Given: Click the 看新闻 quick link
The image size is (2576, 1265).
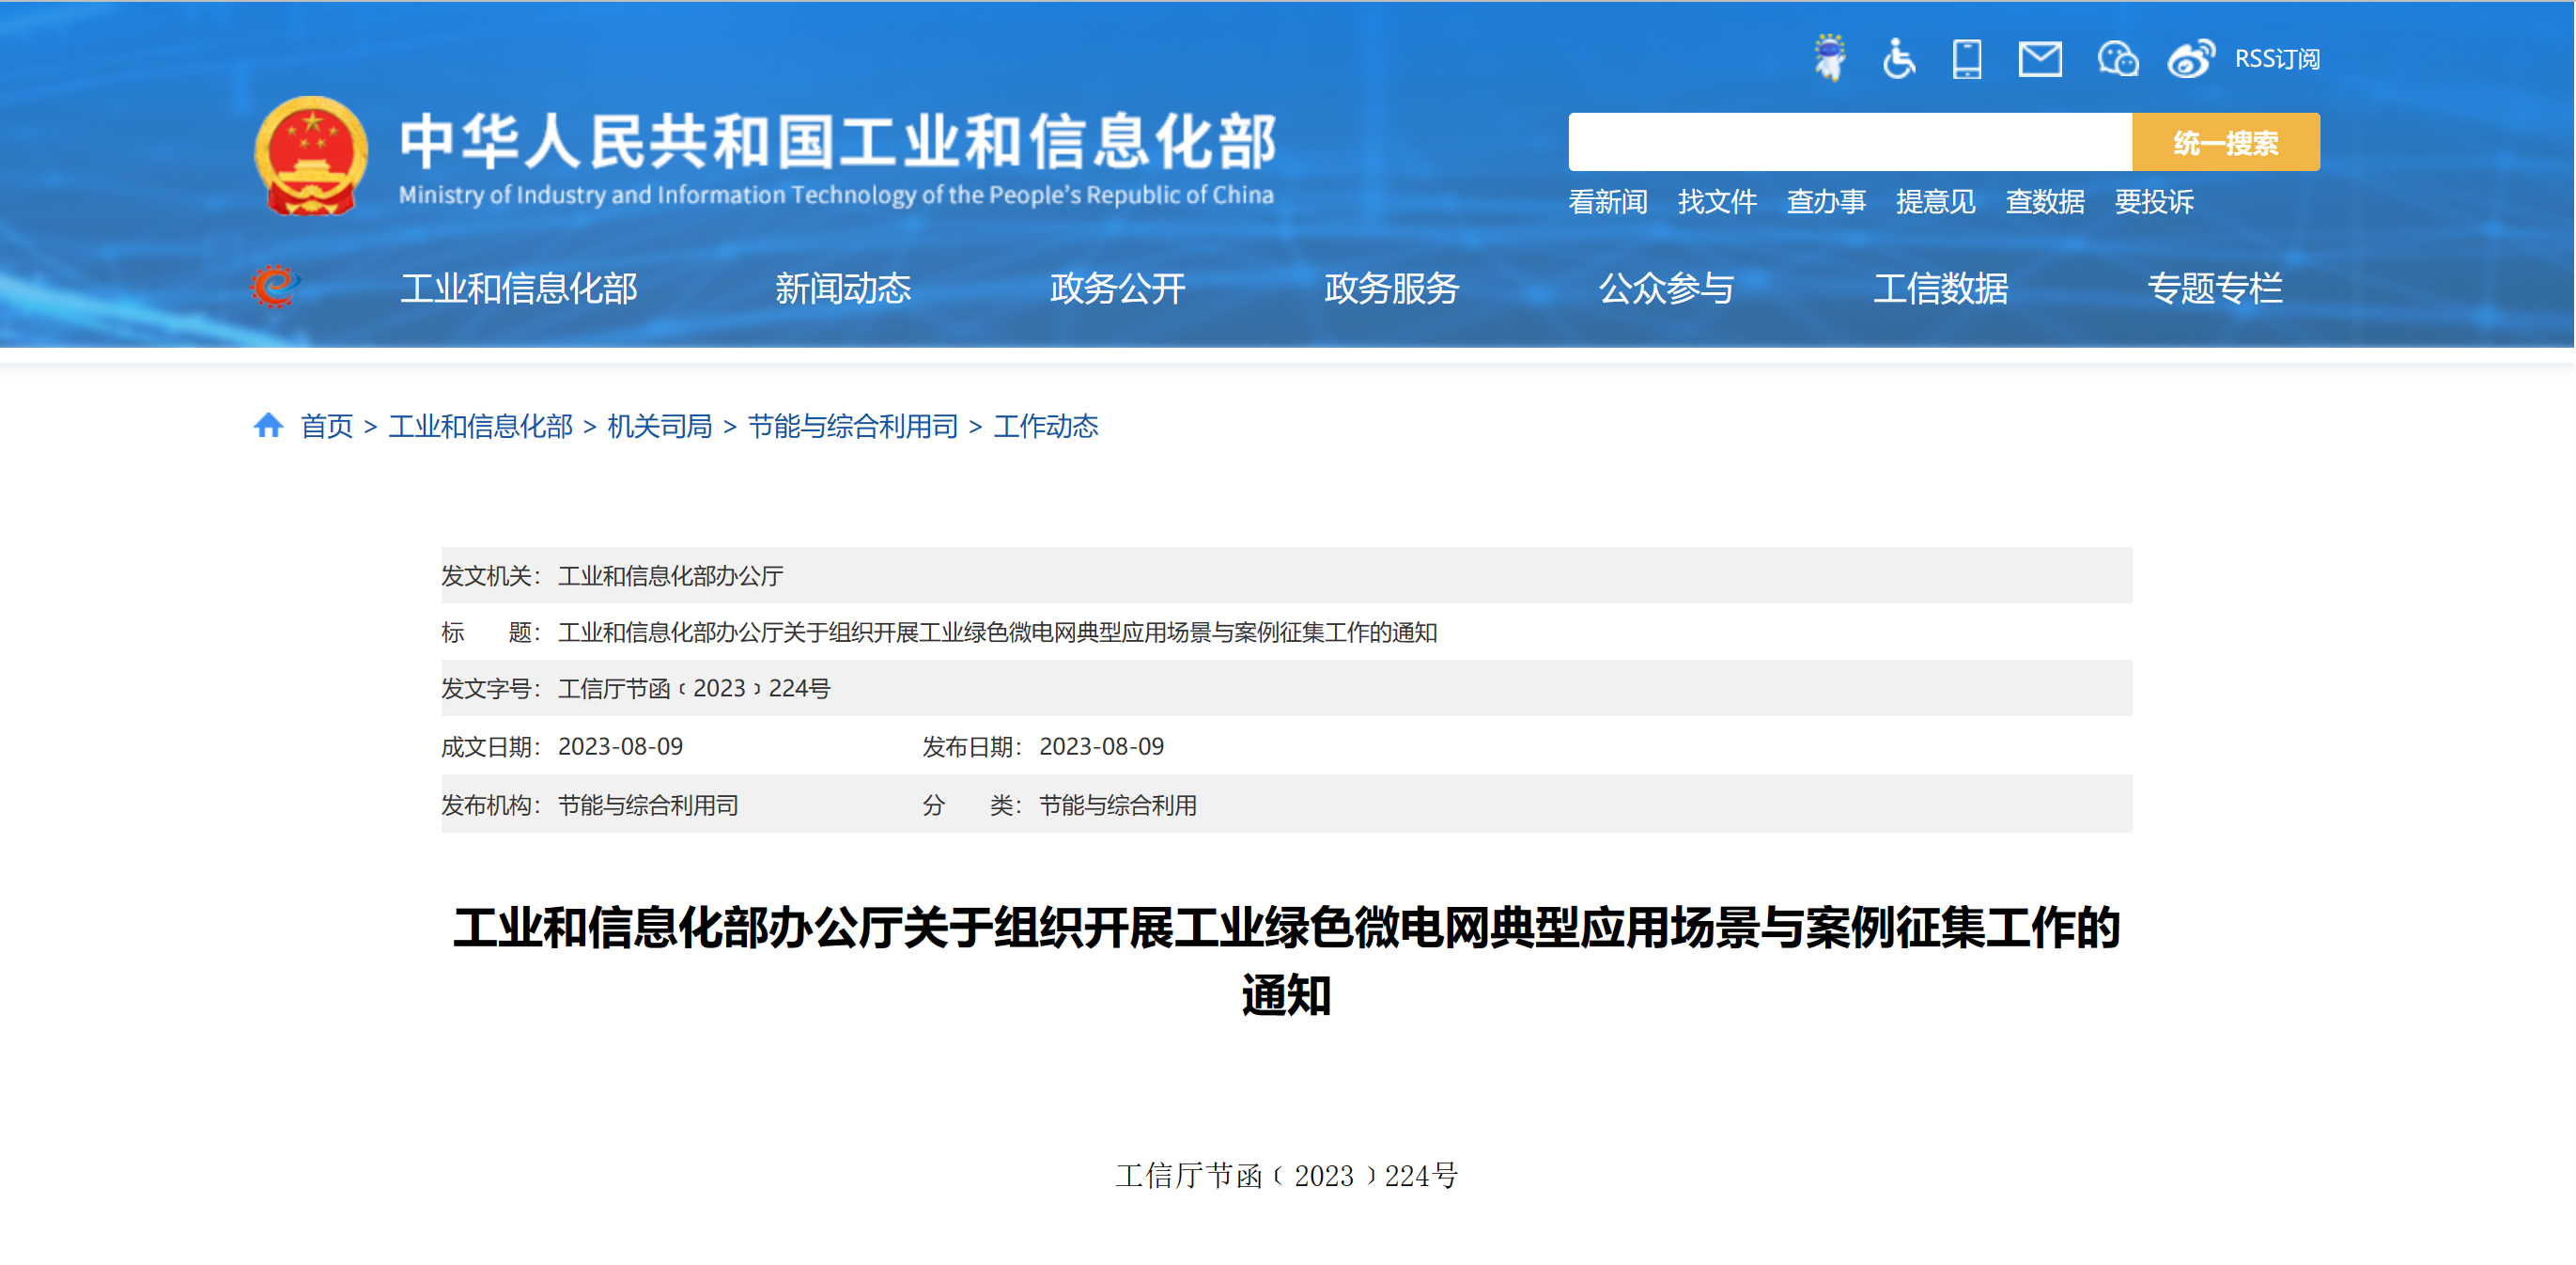Looking at the screenshot, I should pos(1608,202).
